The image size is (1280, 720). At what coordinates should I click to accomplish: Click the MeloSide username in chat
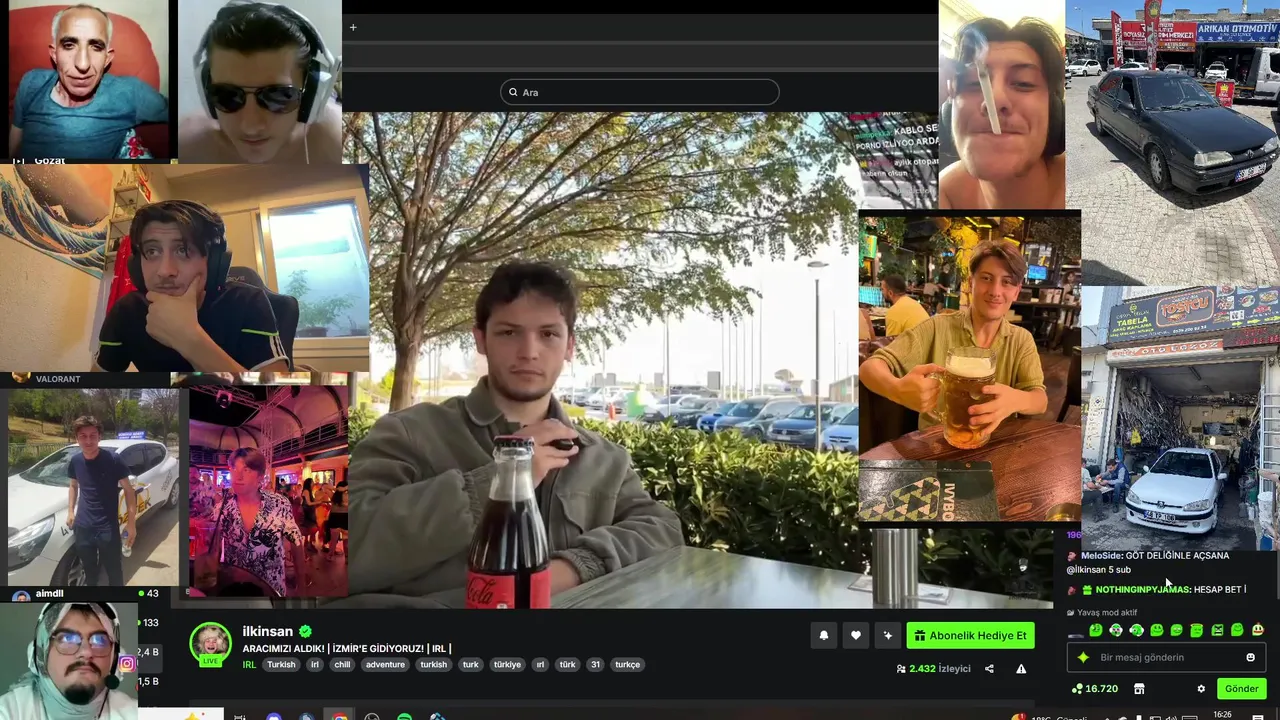(x=1102, y=555)
